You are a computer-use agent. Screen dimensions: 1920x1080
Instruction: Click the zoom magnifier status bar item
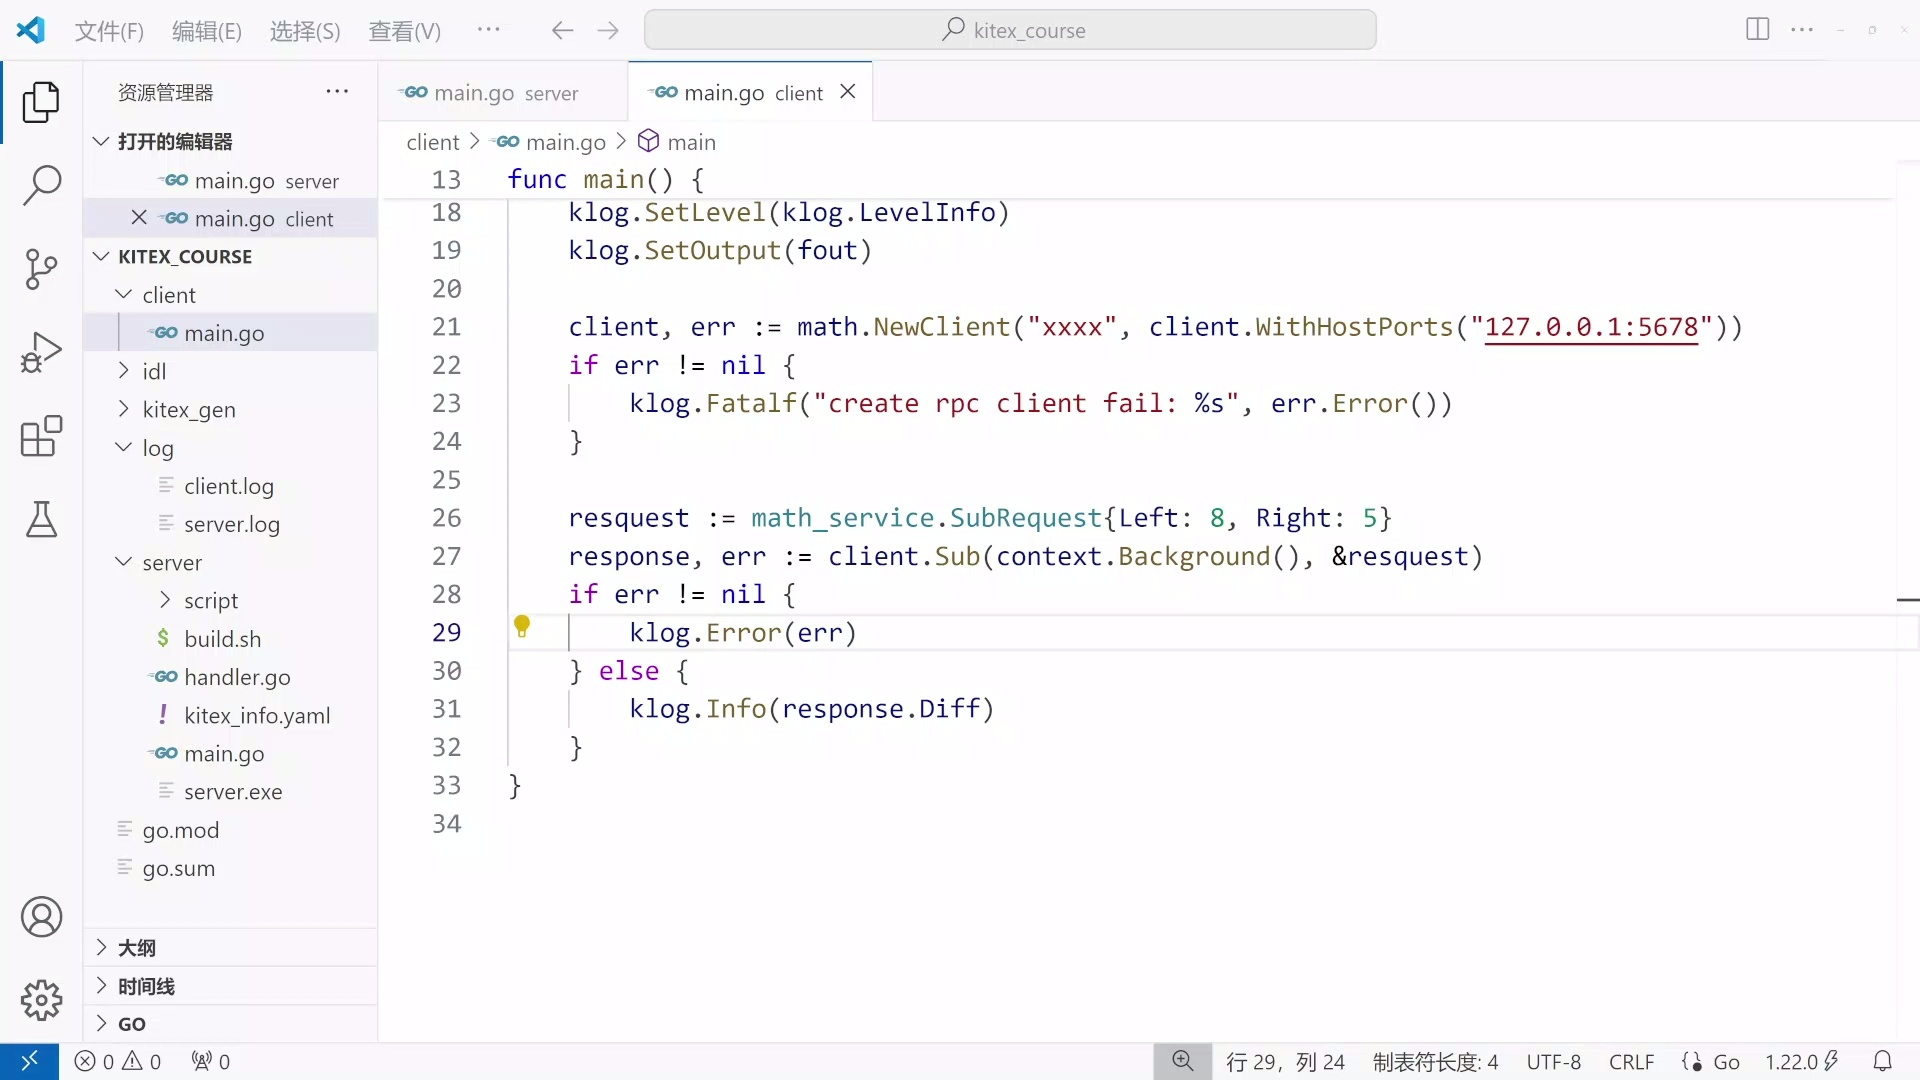(x=1182, y=1061)
